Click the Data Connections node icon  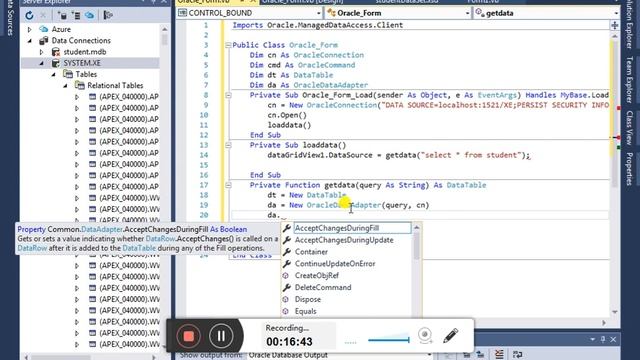coord(44,40)
